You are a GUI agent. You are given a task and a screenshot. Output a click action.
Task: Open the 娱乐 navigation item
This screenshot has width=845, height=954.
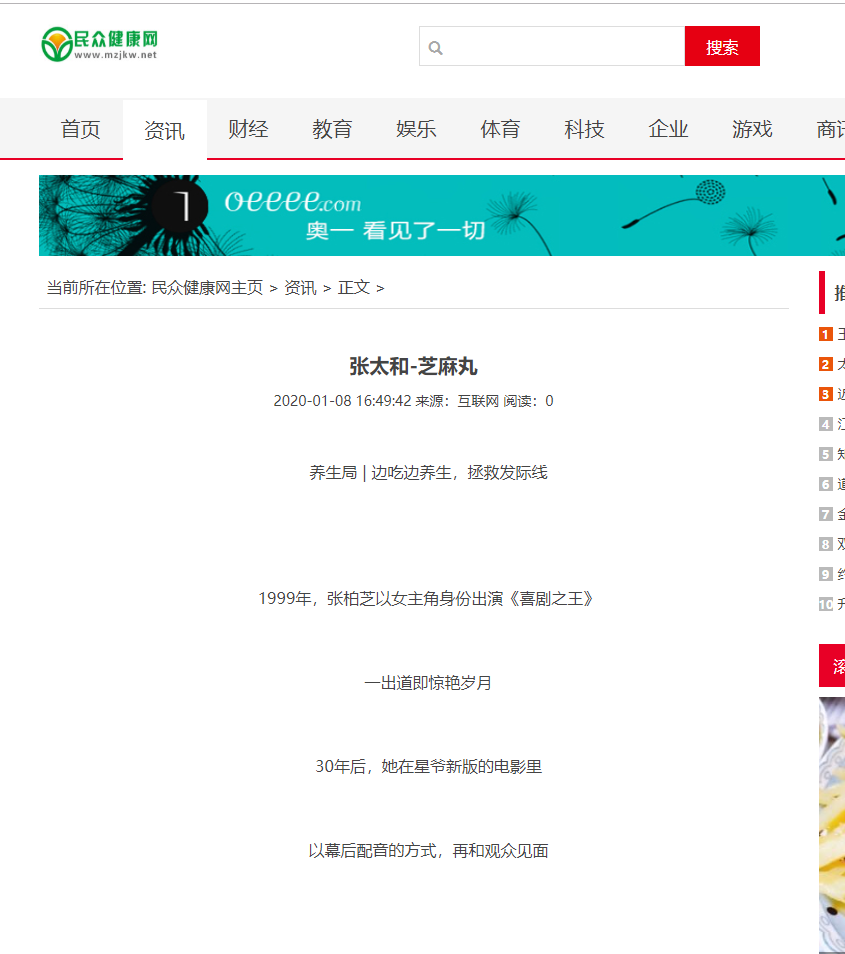tap(416, 129)
